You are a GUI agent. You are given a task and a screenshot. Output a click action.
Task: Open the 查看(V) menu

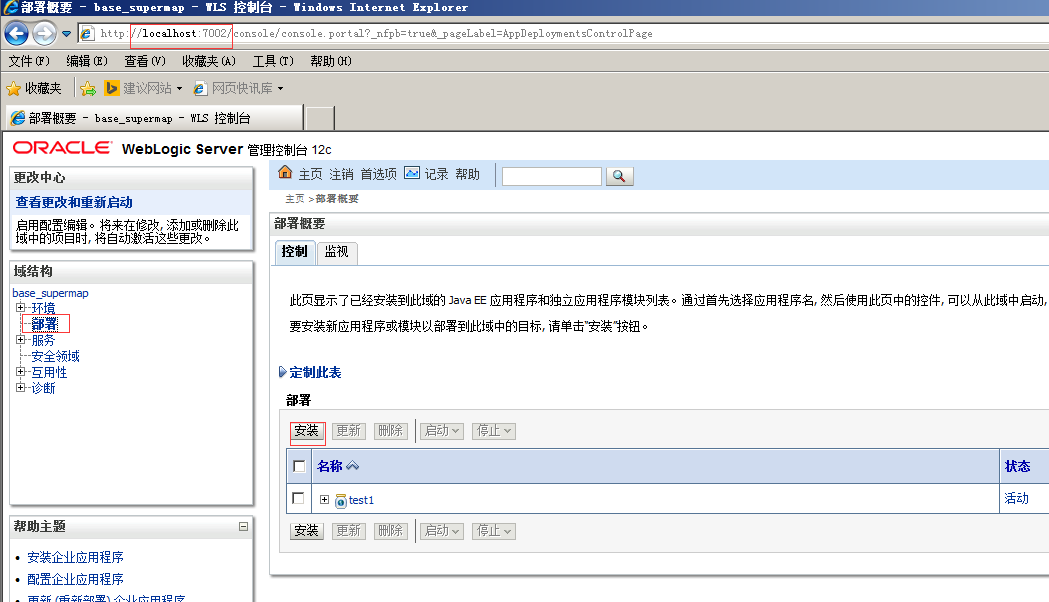point(145,61)
